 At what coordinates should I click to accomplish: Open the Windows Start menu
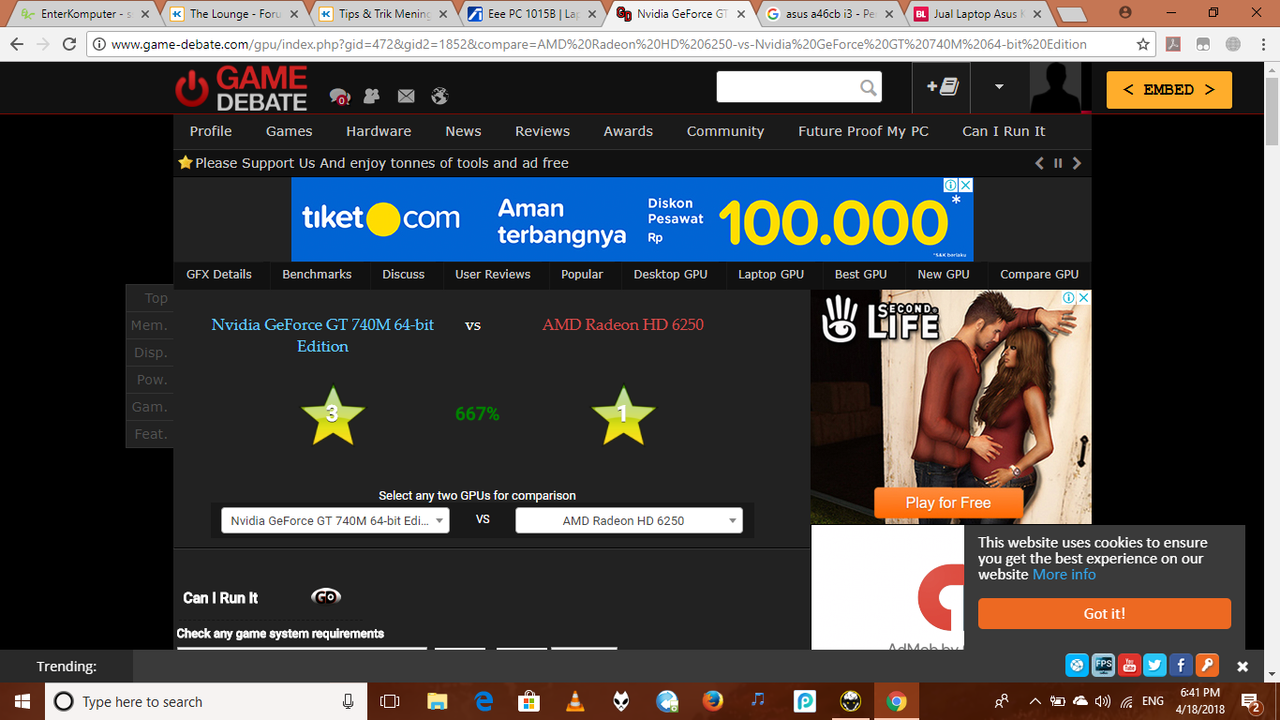[x=22, y=701]
